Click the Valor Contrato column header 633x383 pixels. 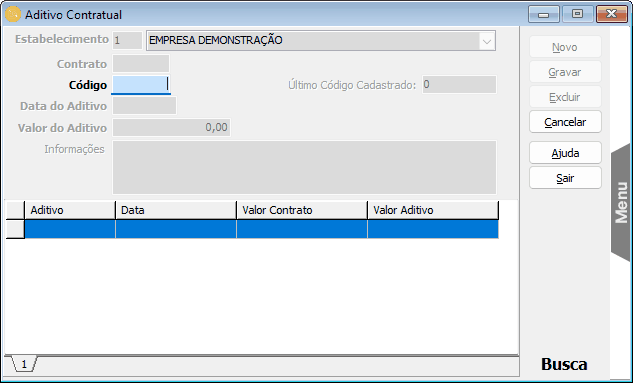pos(302,210)
